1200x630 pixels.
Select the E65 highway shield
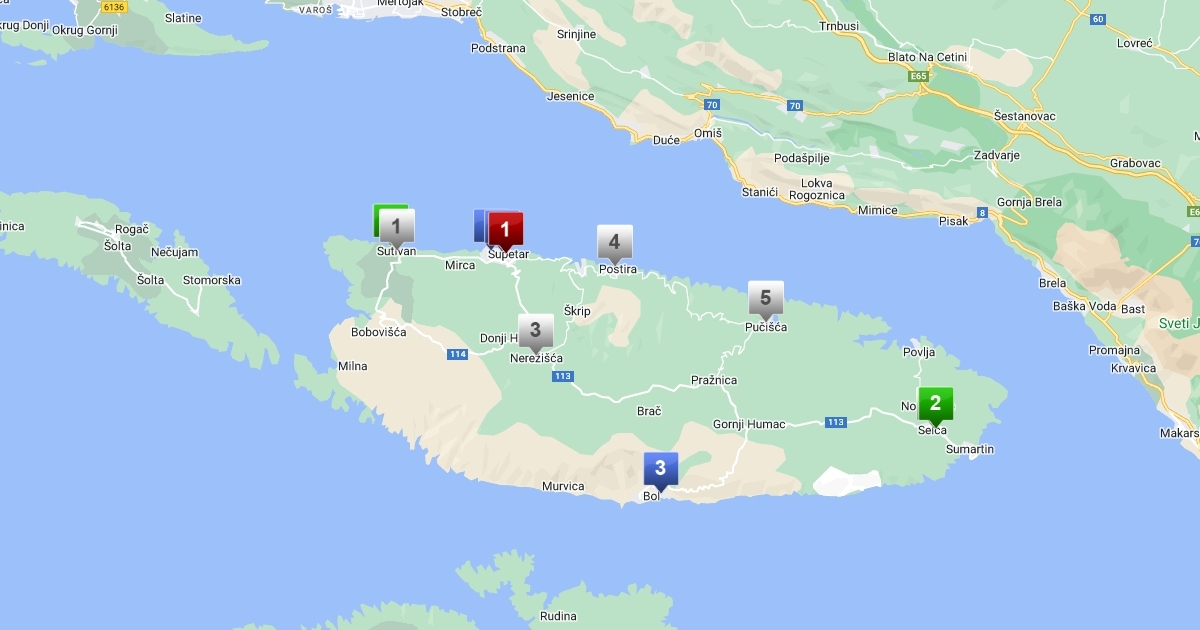[x=919, y=75]
